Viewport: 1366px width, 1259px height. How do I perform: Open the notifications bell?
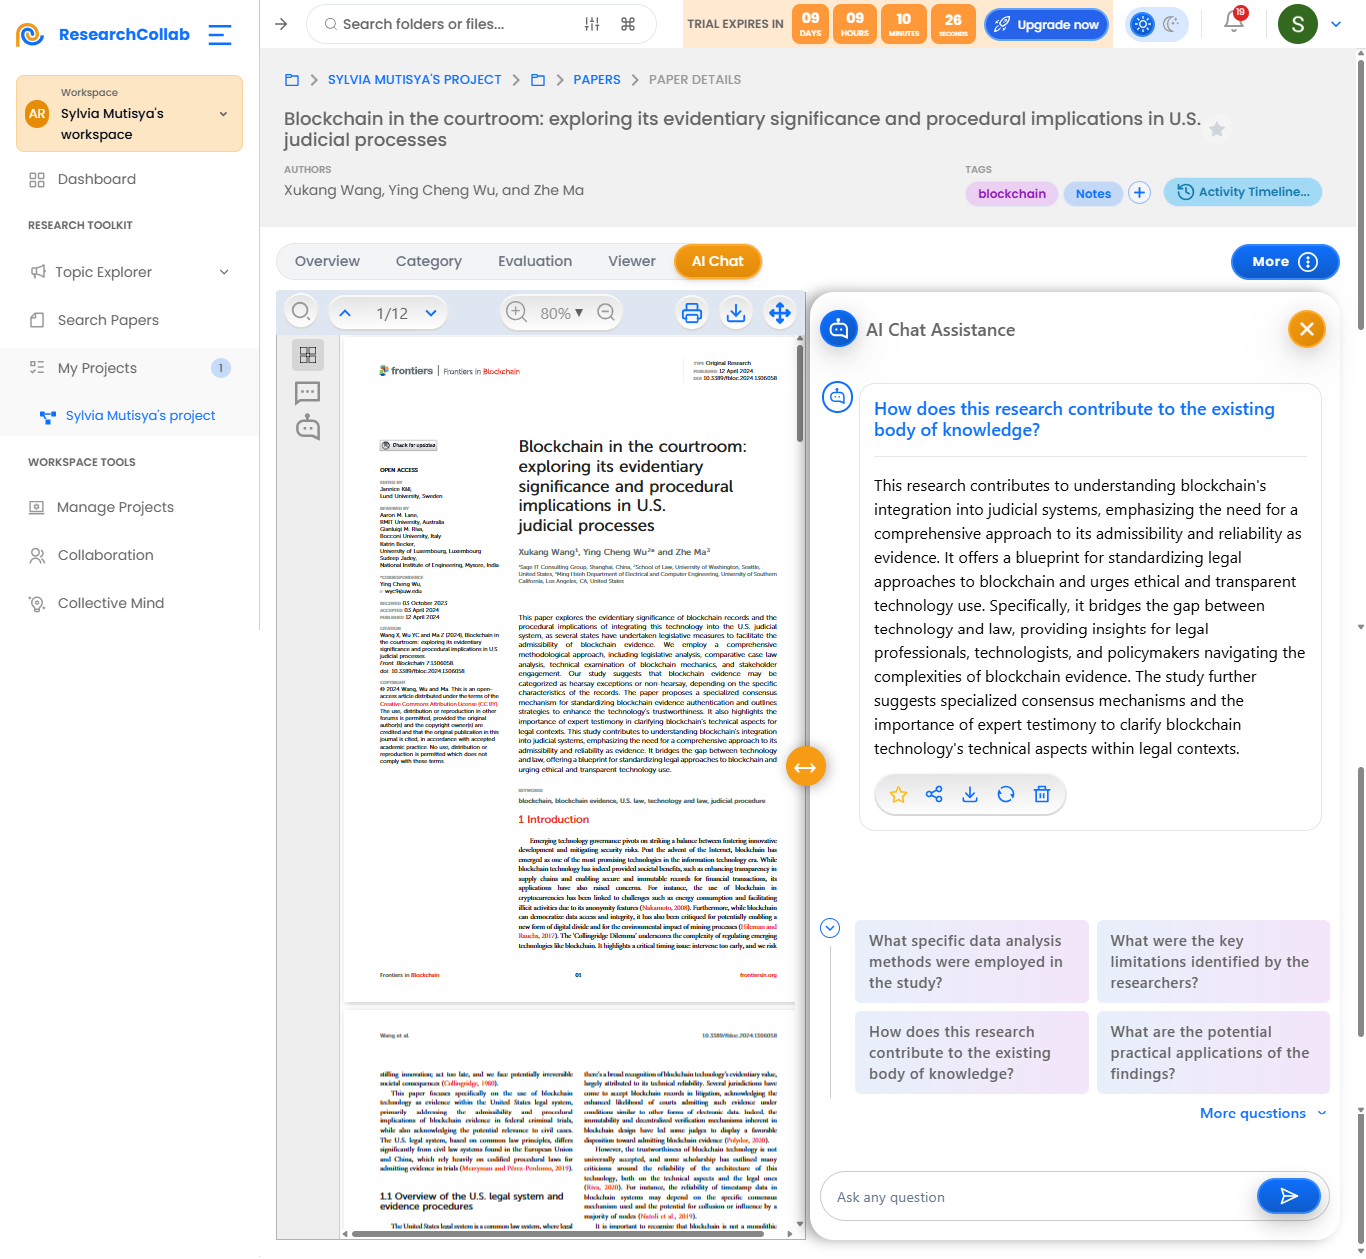click(1234, 23)
